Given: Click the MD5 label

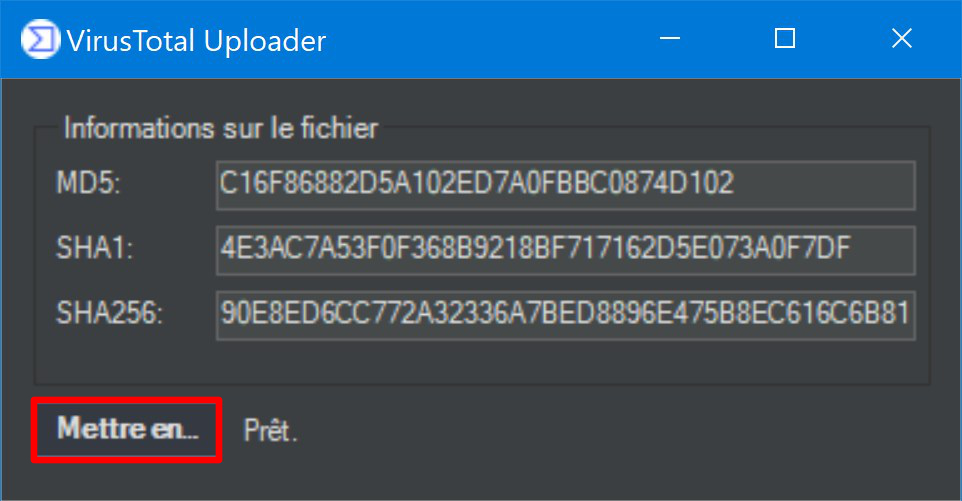Looking at the screenshot, I should pyautogui.click(x=88, y=183).
